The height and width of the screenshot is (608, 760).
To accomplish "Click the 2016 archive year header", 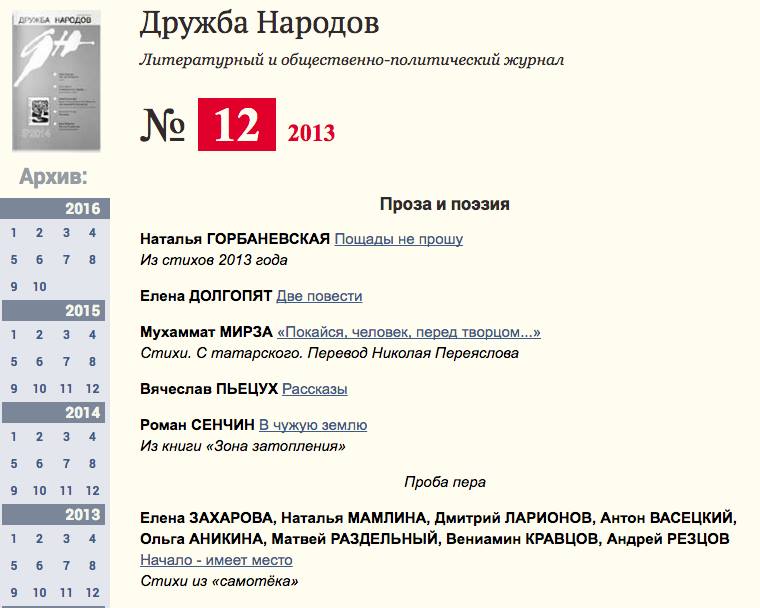I will click(x=55, y=208).
